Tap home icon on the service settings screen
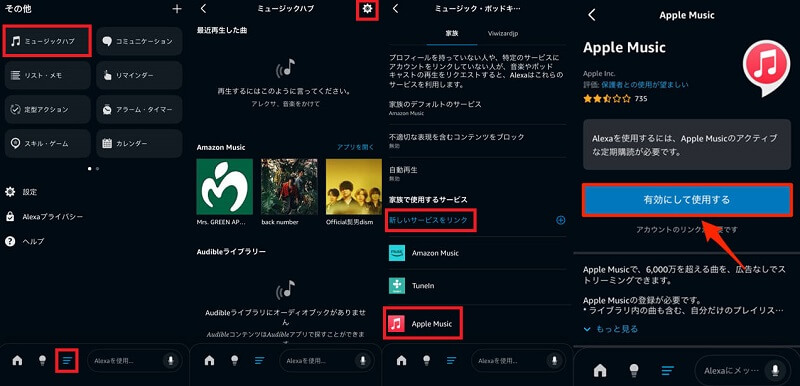This screenshot has width=800, height=386. 402,361
